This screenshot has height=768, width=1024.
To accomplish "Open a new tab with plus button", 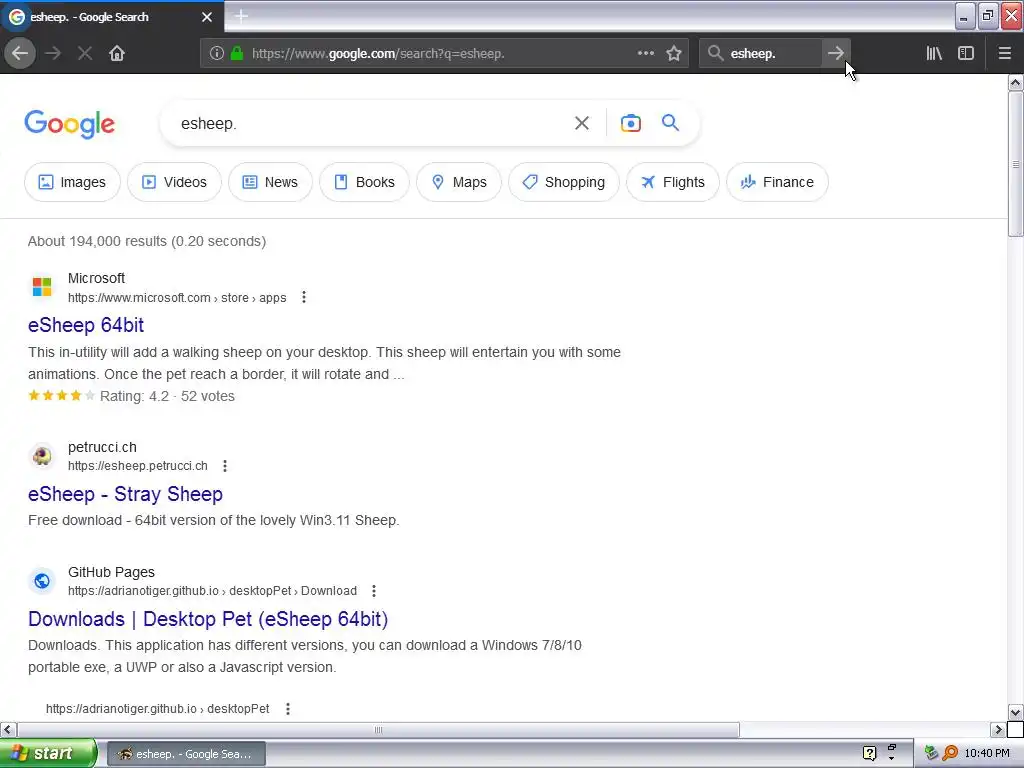I will (x=241, y=16).
